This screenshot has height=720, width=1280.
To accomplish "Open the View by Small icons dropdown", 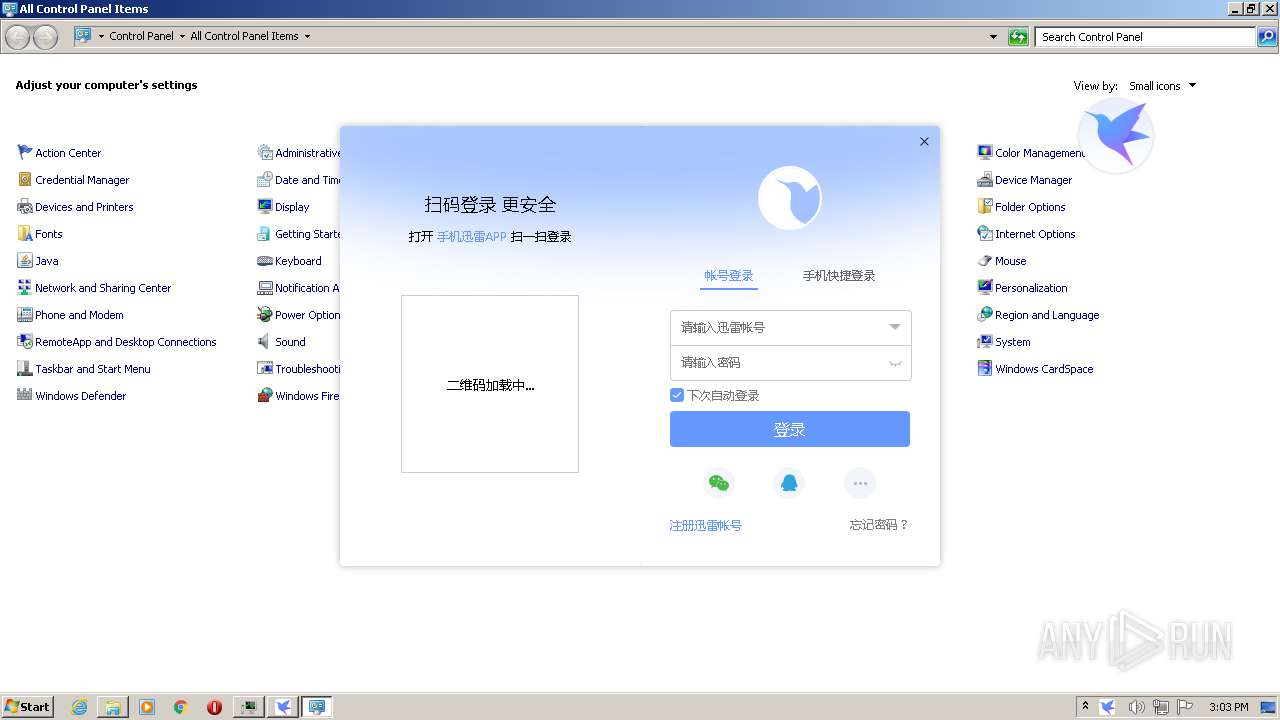I will [x=1163, y=86].
